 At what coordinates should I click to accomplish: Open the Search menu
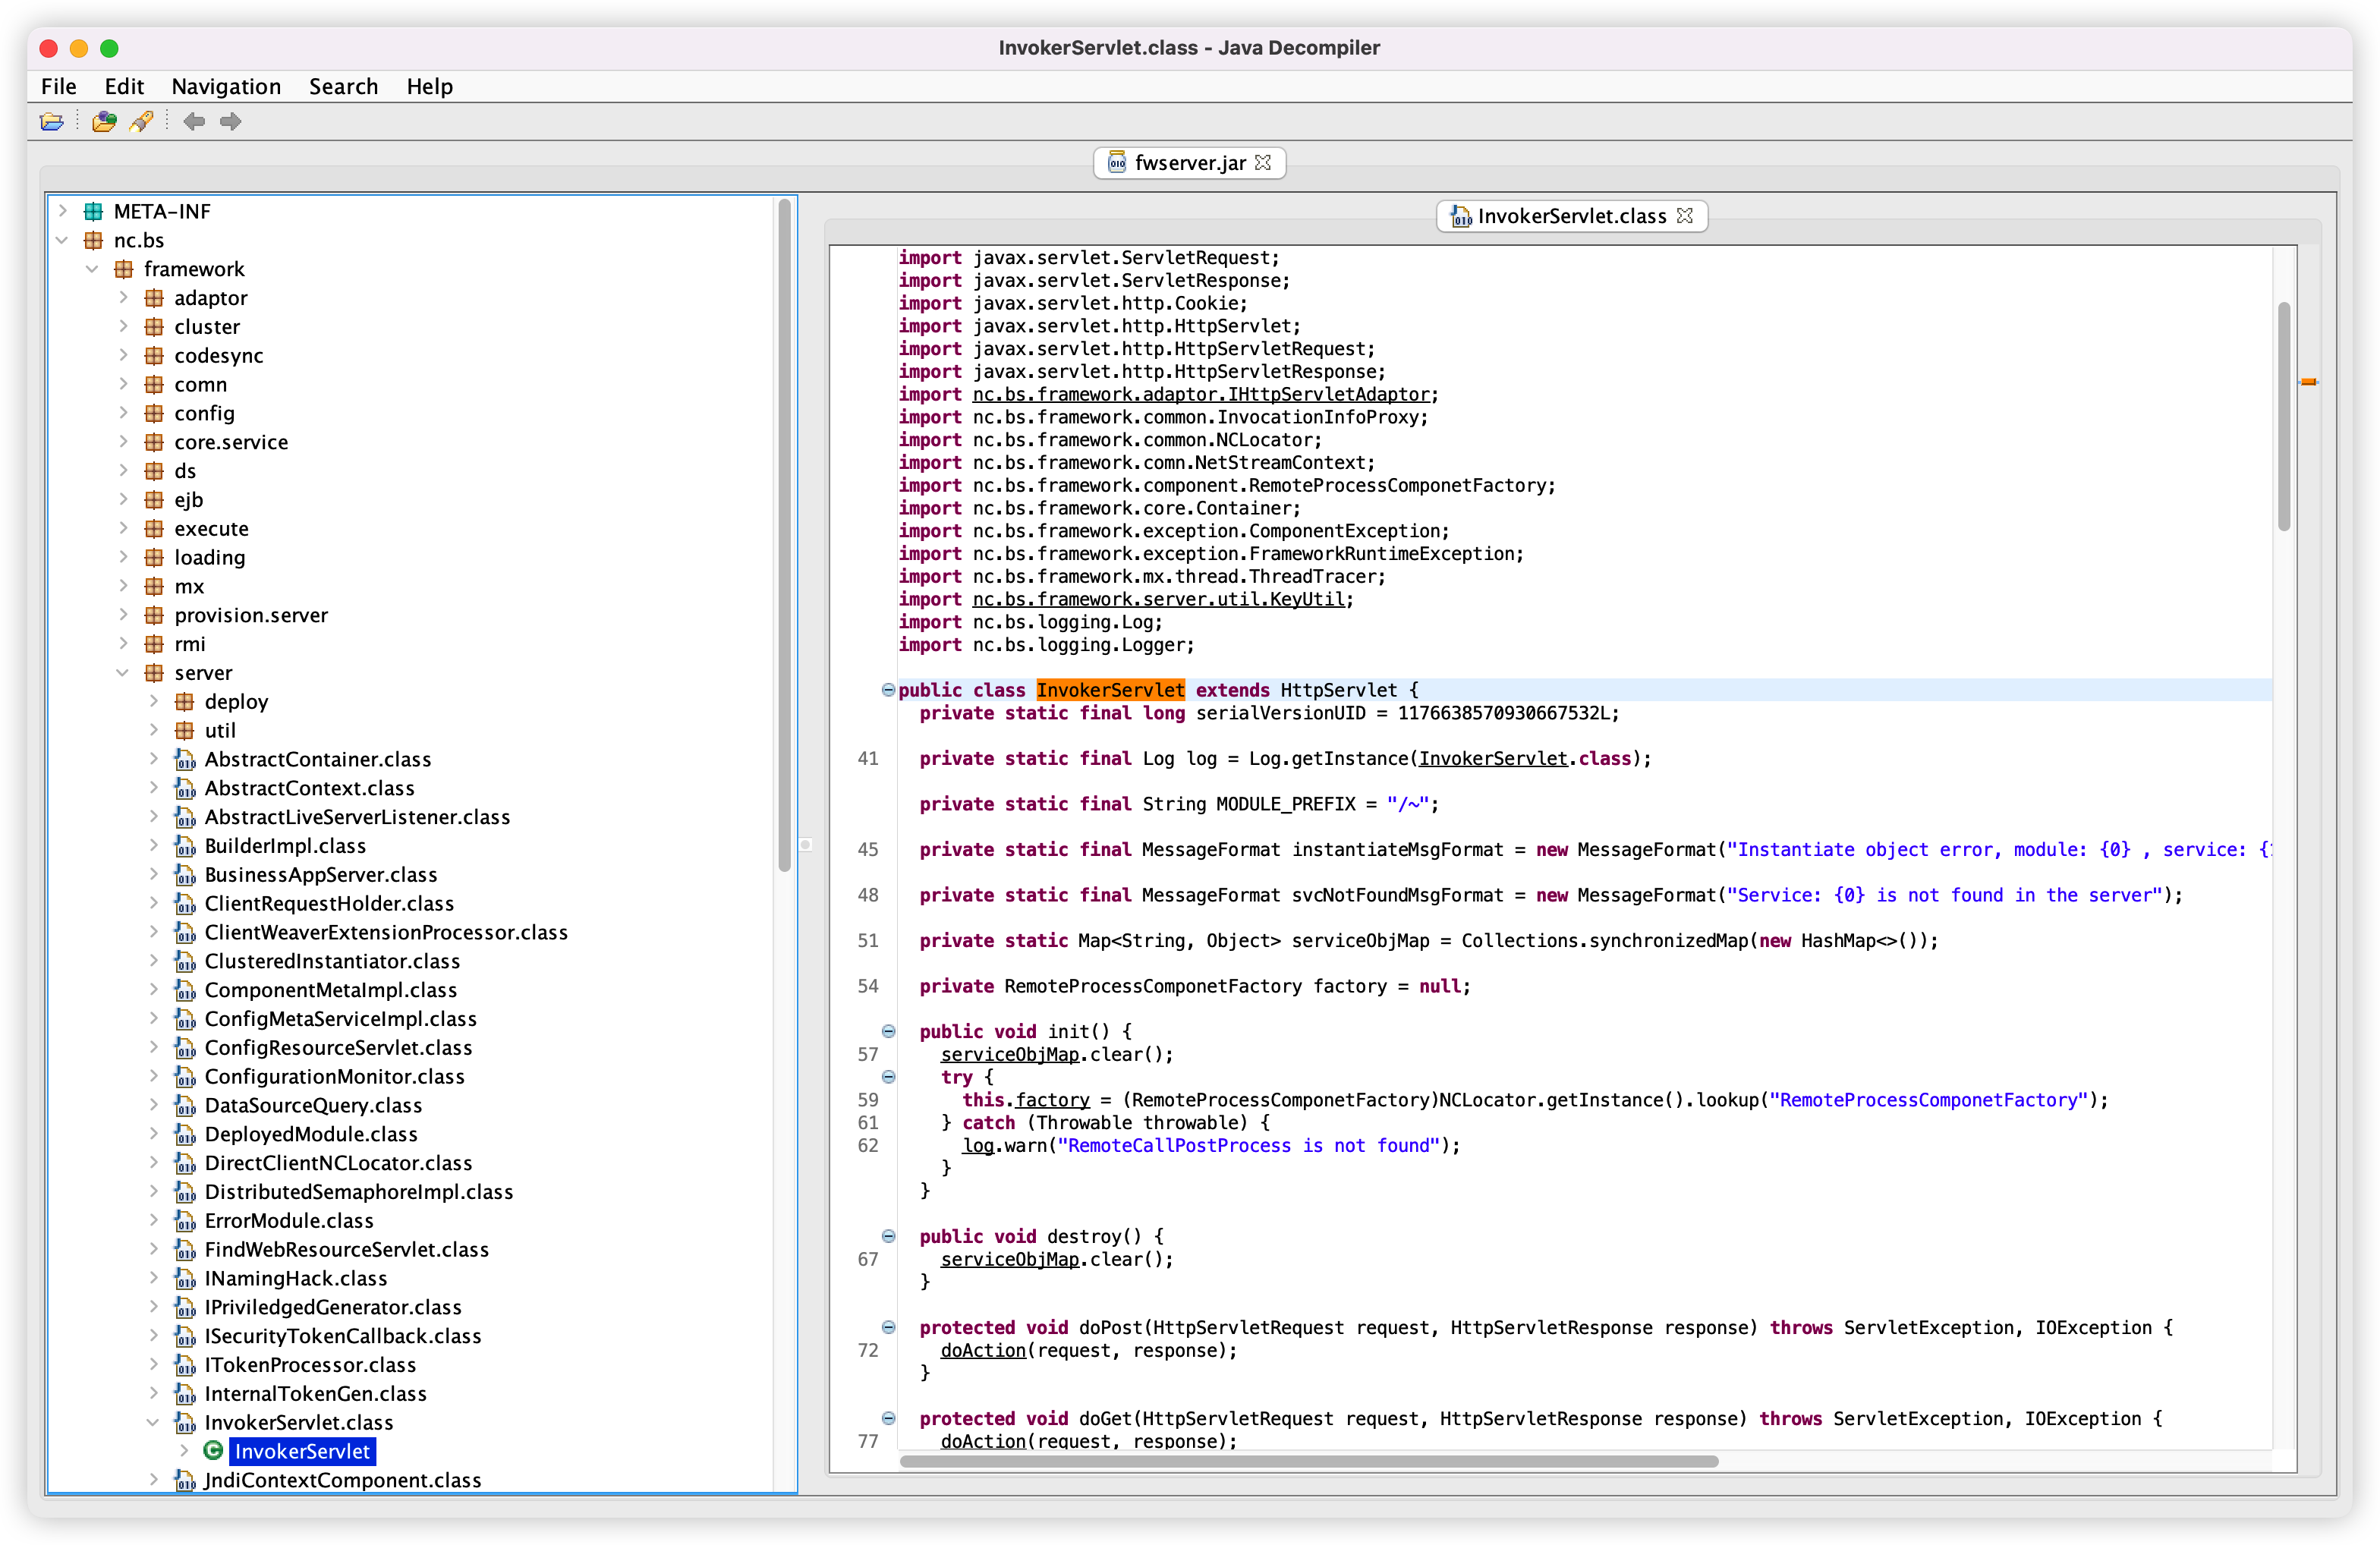343,86
